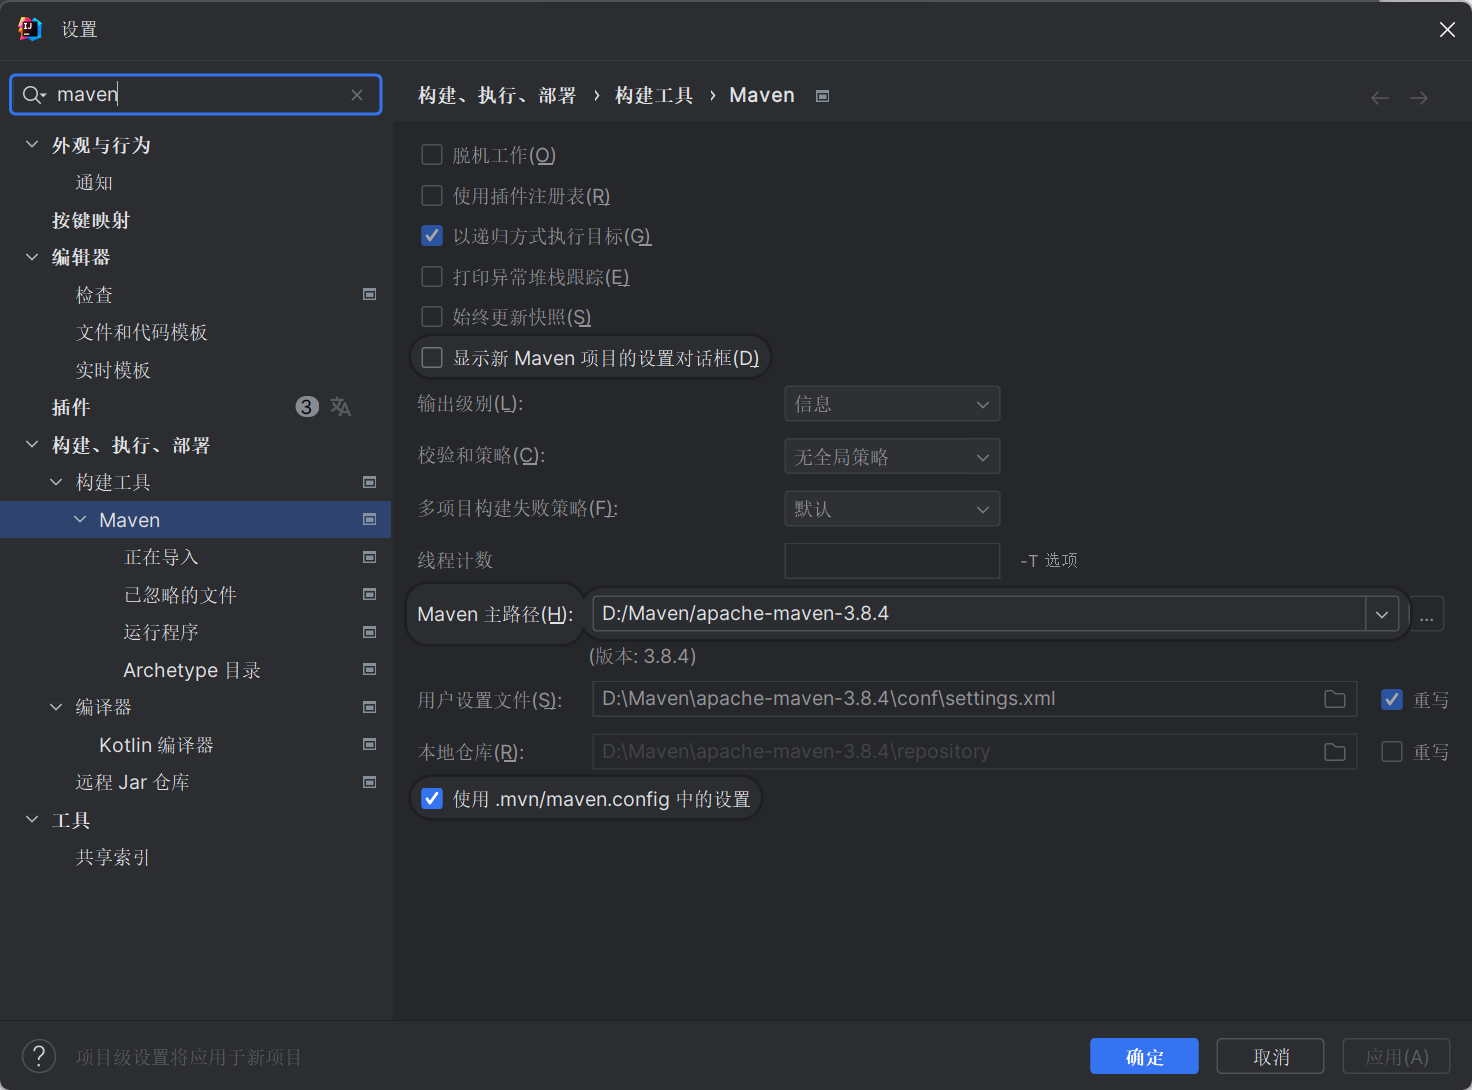Enable 始终更新快照 checkbox
The height and width of the screenshot is (1090, 1472).
[x=432, y=316]
